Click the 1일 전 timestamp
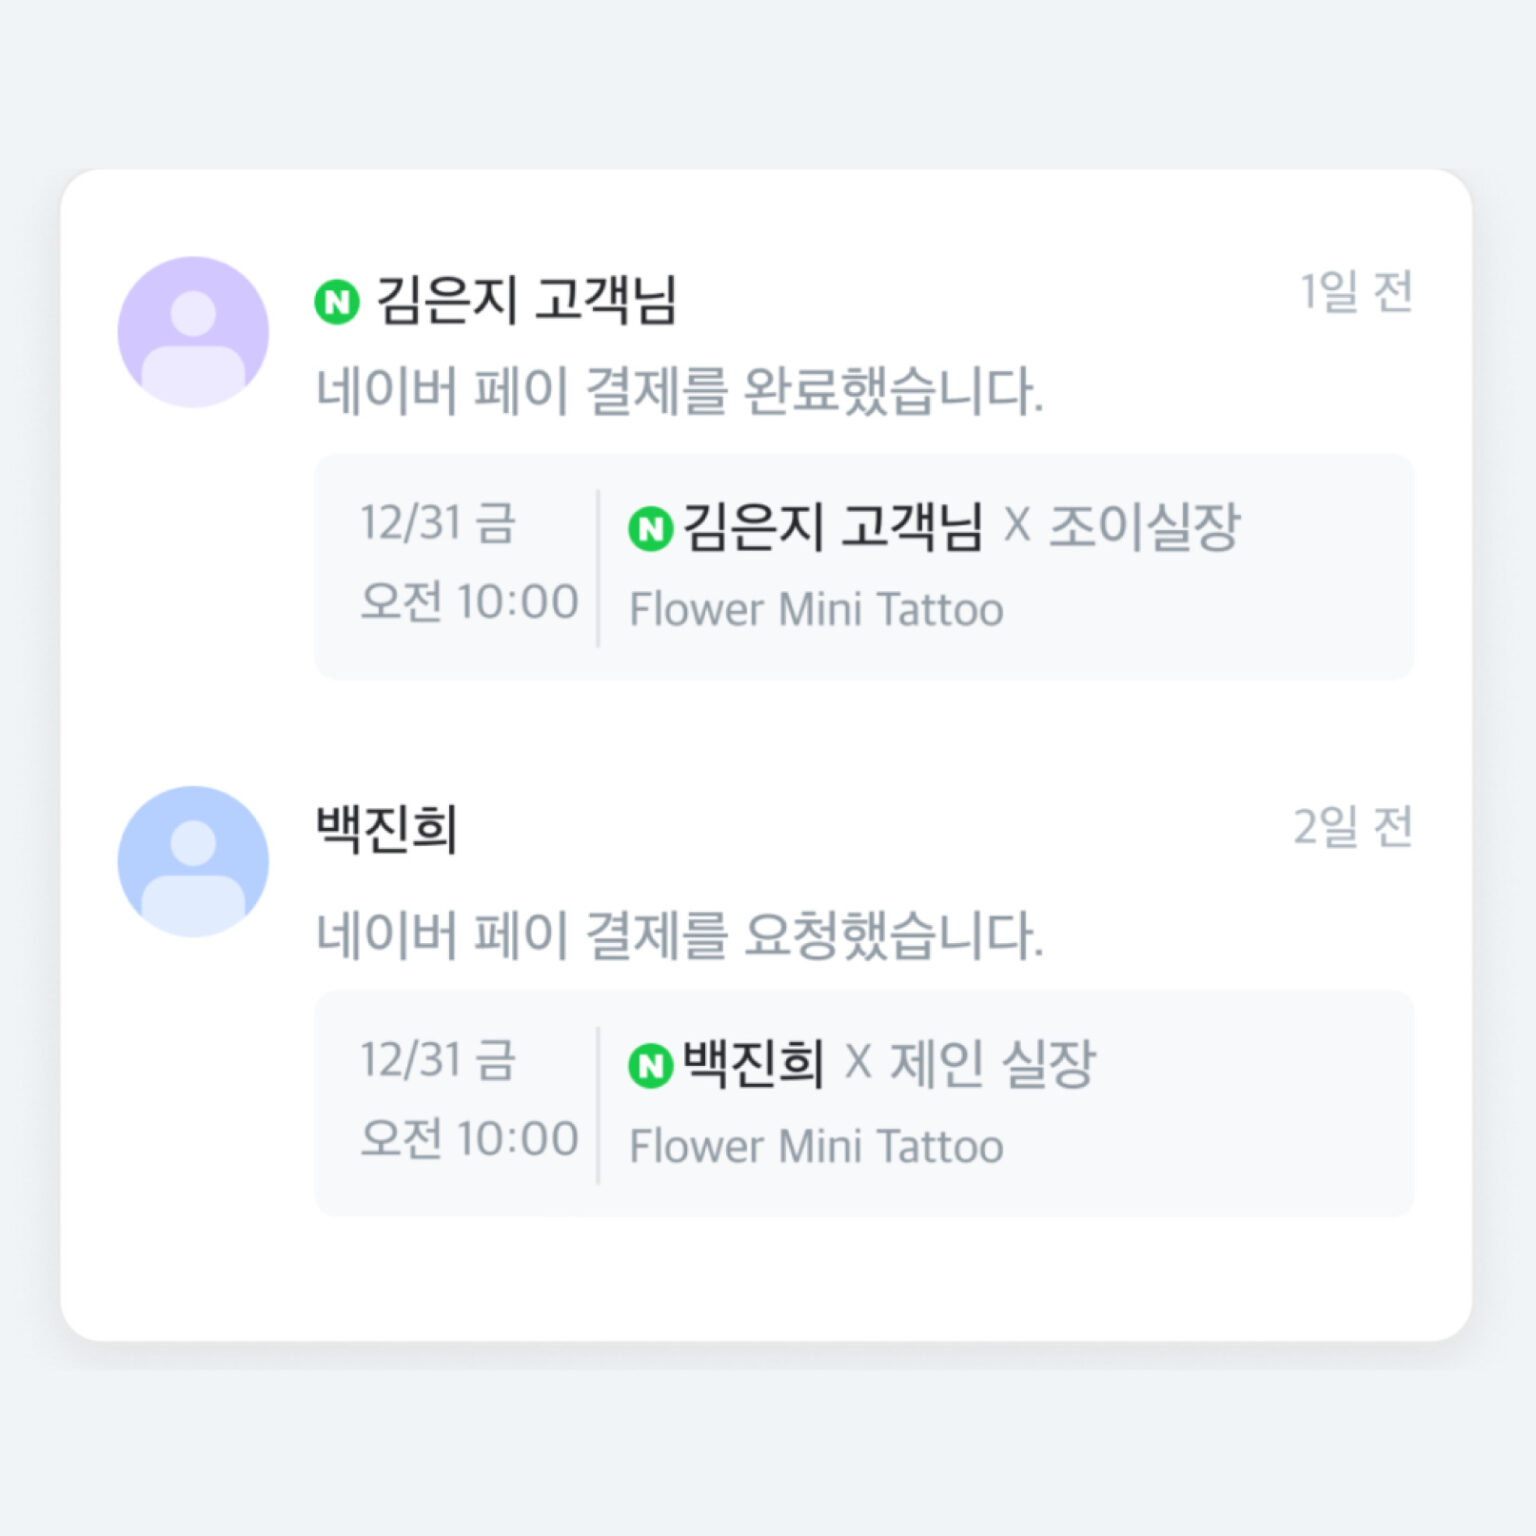Viewport: 1536px width, 1536px height. (1355, 292)
